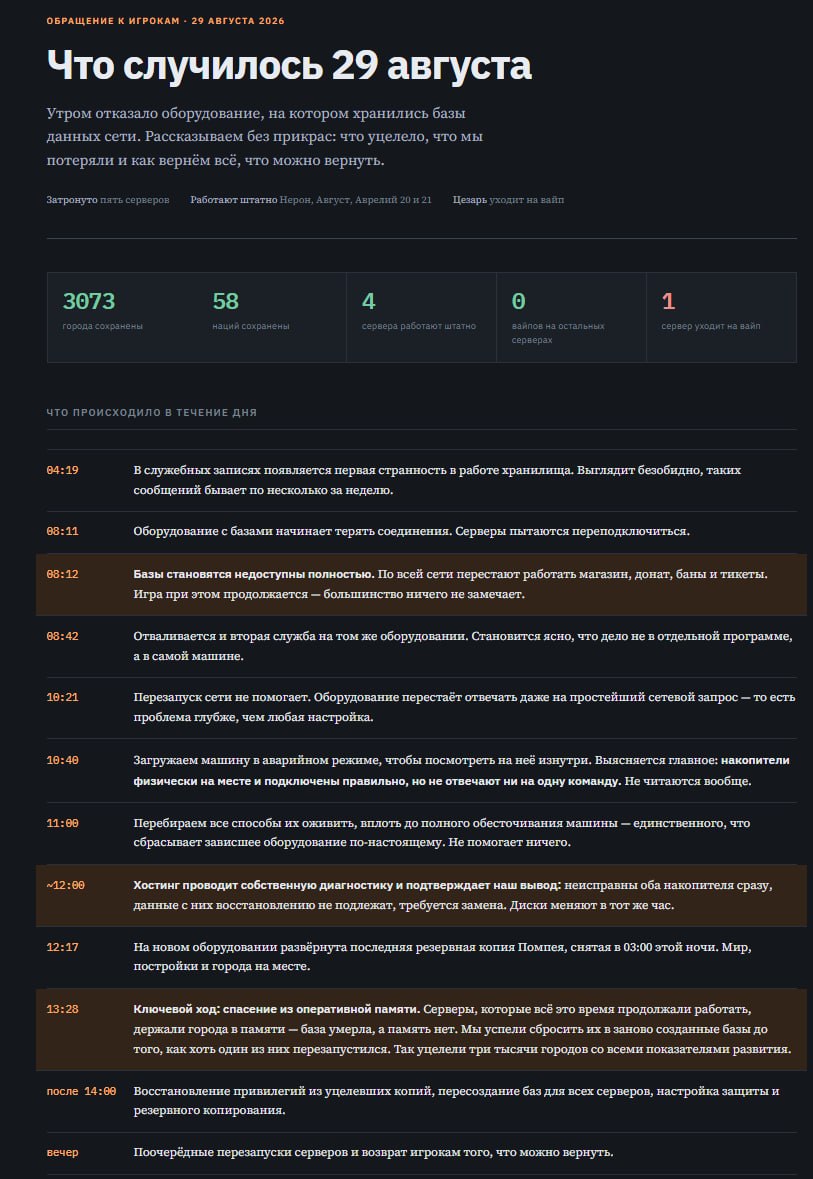
Task: Select the red '1' server wipe stat
Action: click(668, 302)
